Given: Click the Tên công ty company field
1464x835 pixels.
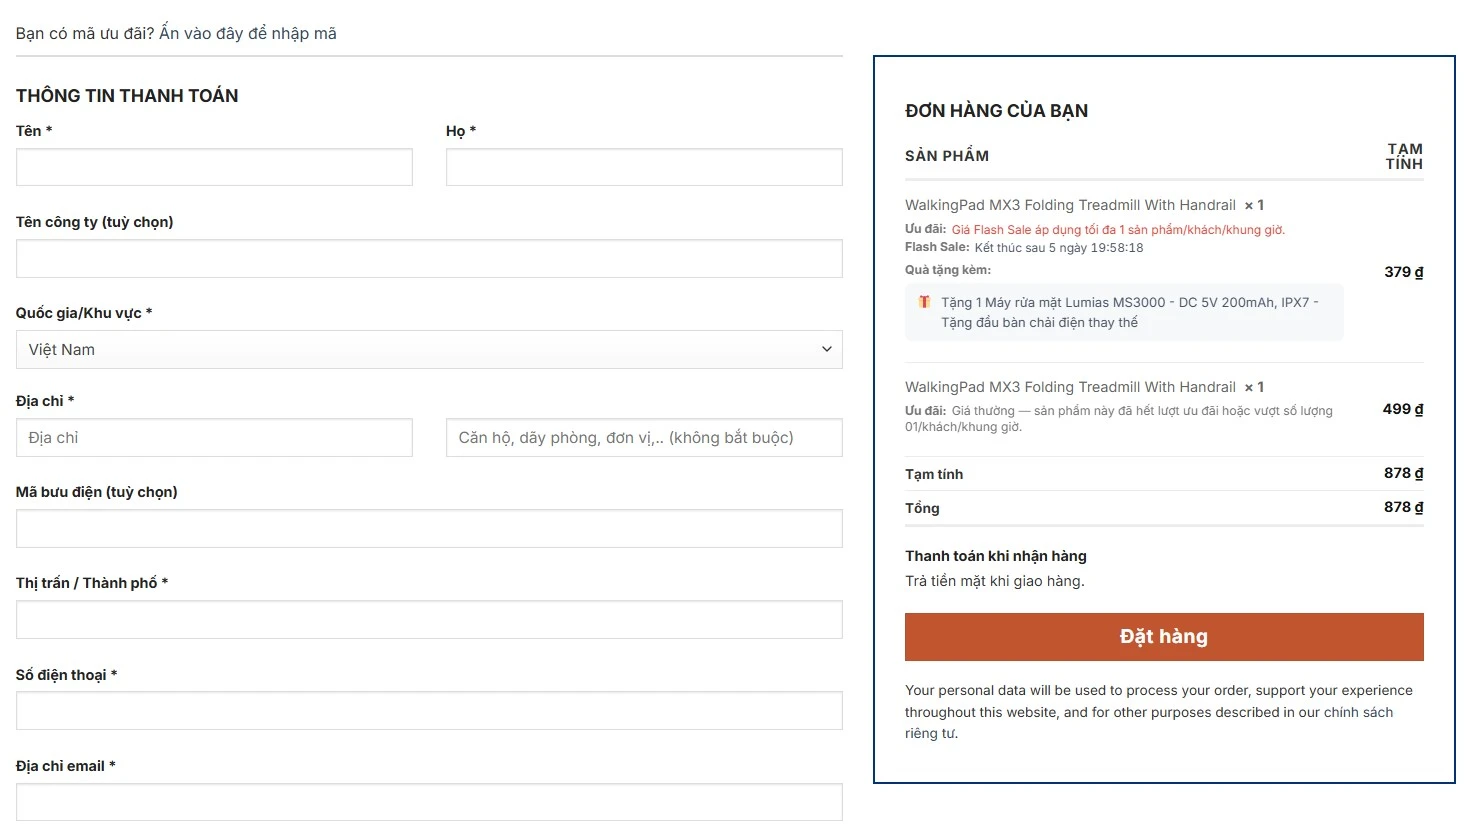Looking at the screenshot, I should coord(429,258).
